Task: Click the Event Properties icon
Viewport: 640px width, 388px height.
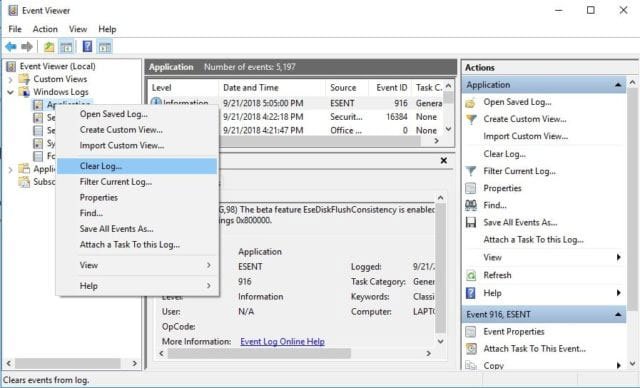Action: point(471,332)
